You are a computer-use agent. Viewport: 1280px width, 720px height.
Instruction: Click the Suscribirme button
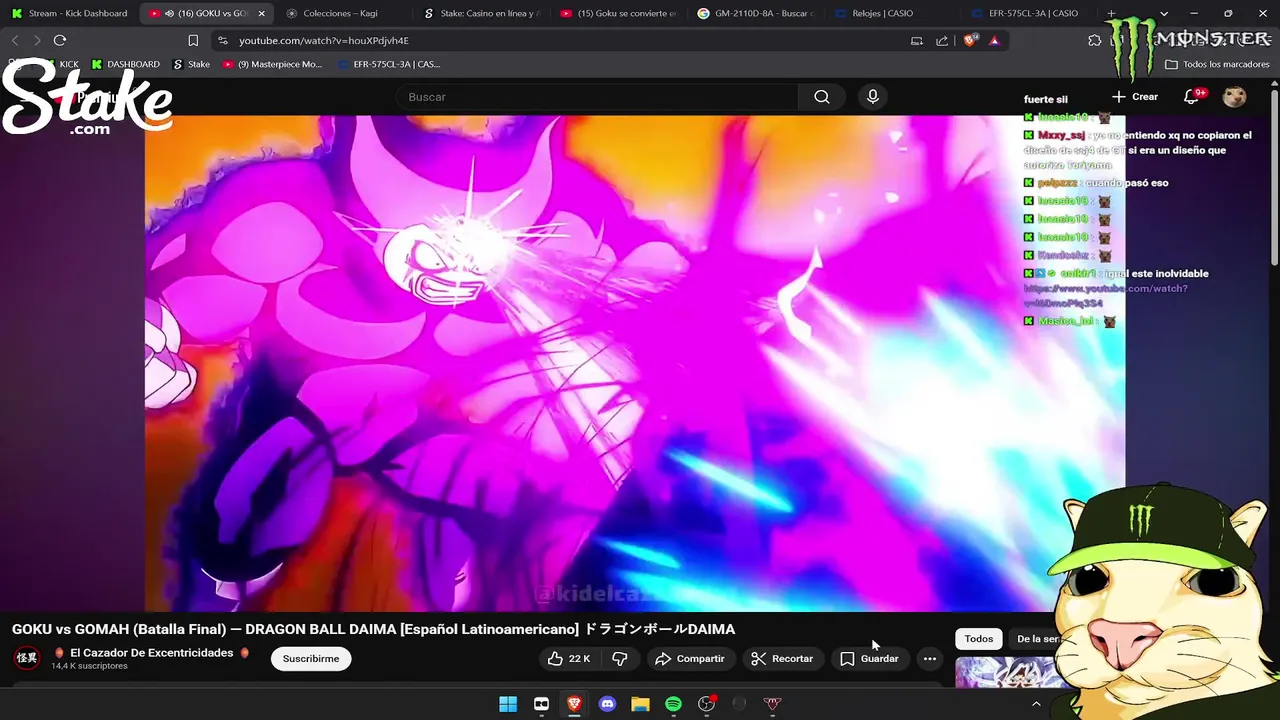(311, 659)
